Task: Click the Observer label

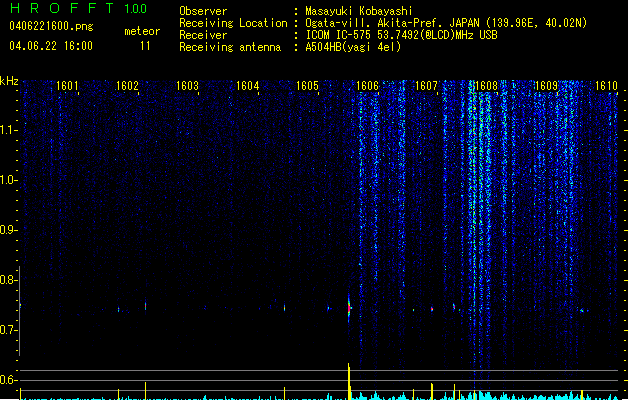Action: pyautogui.click(x=203, y=11)
